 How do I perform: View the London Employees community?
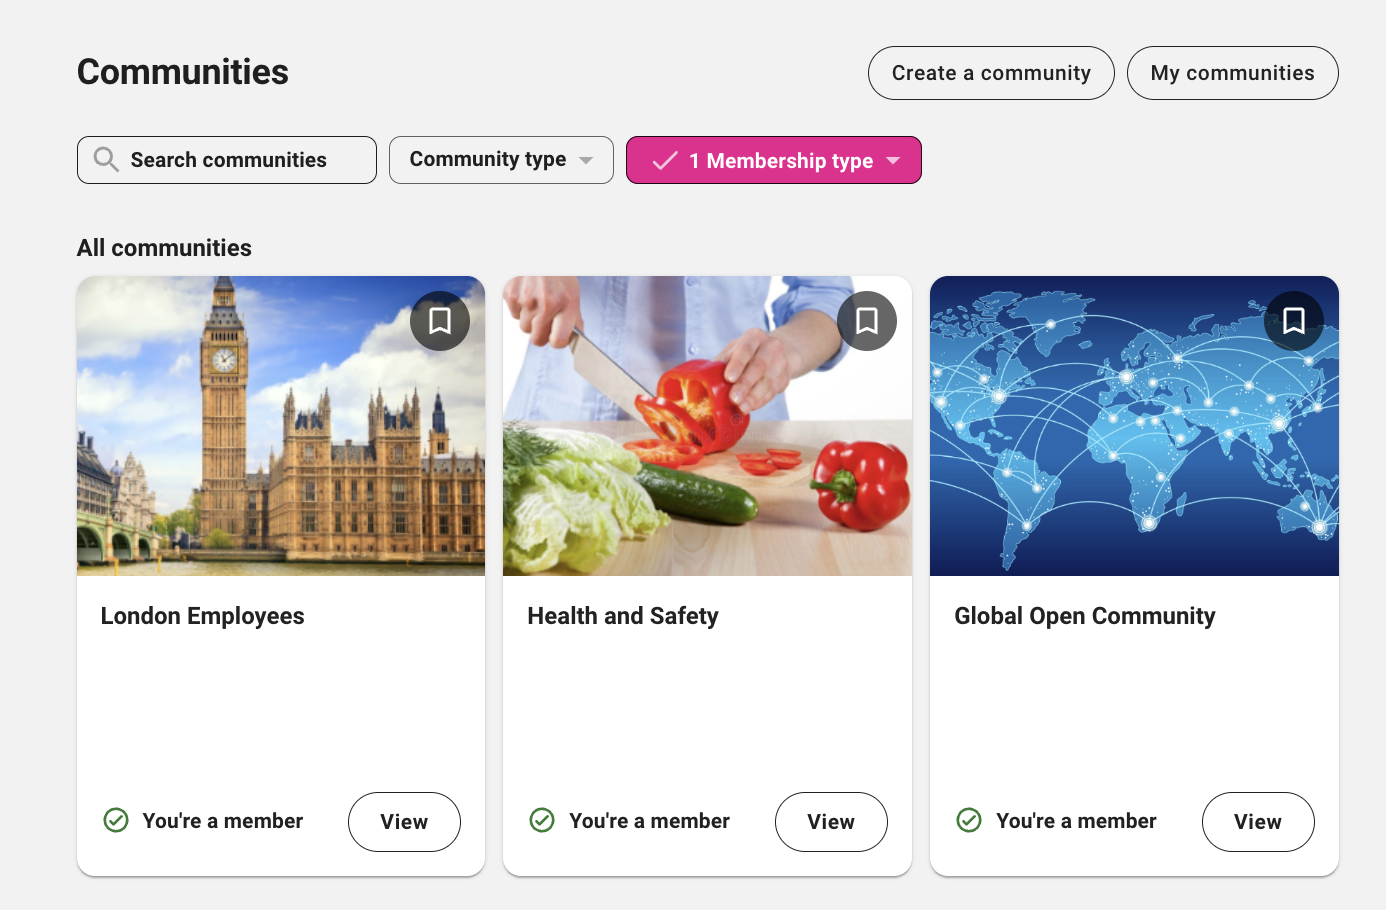(x=404, y=822)
